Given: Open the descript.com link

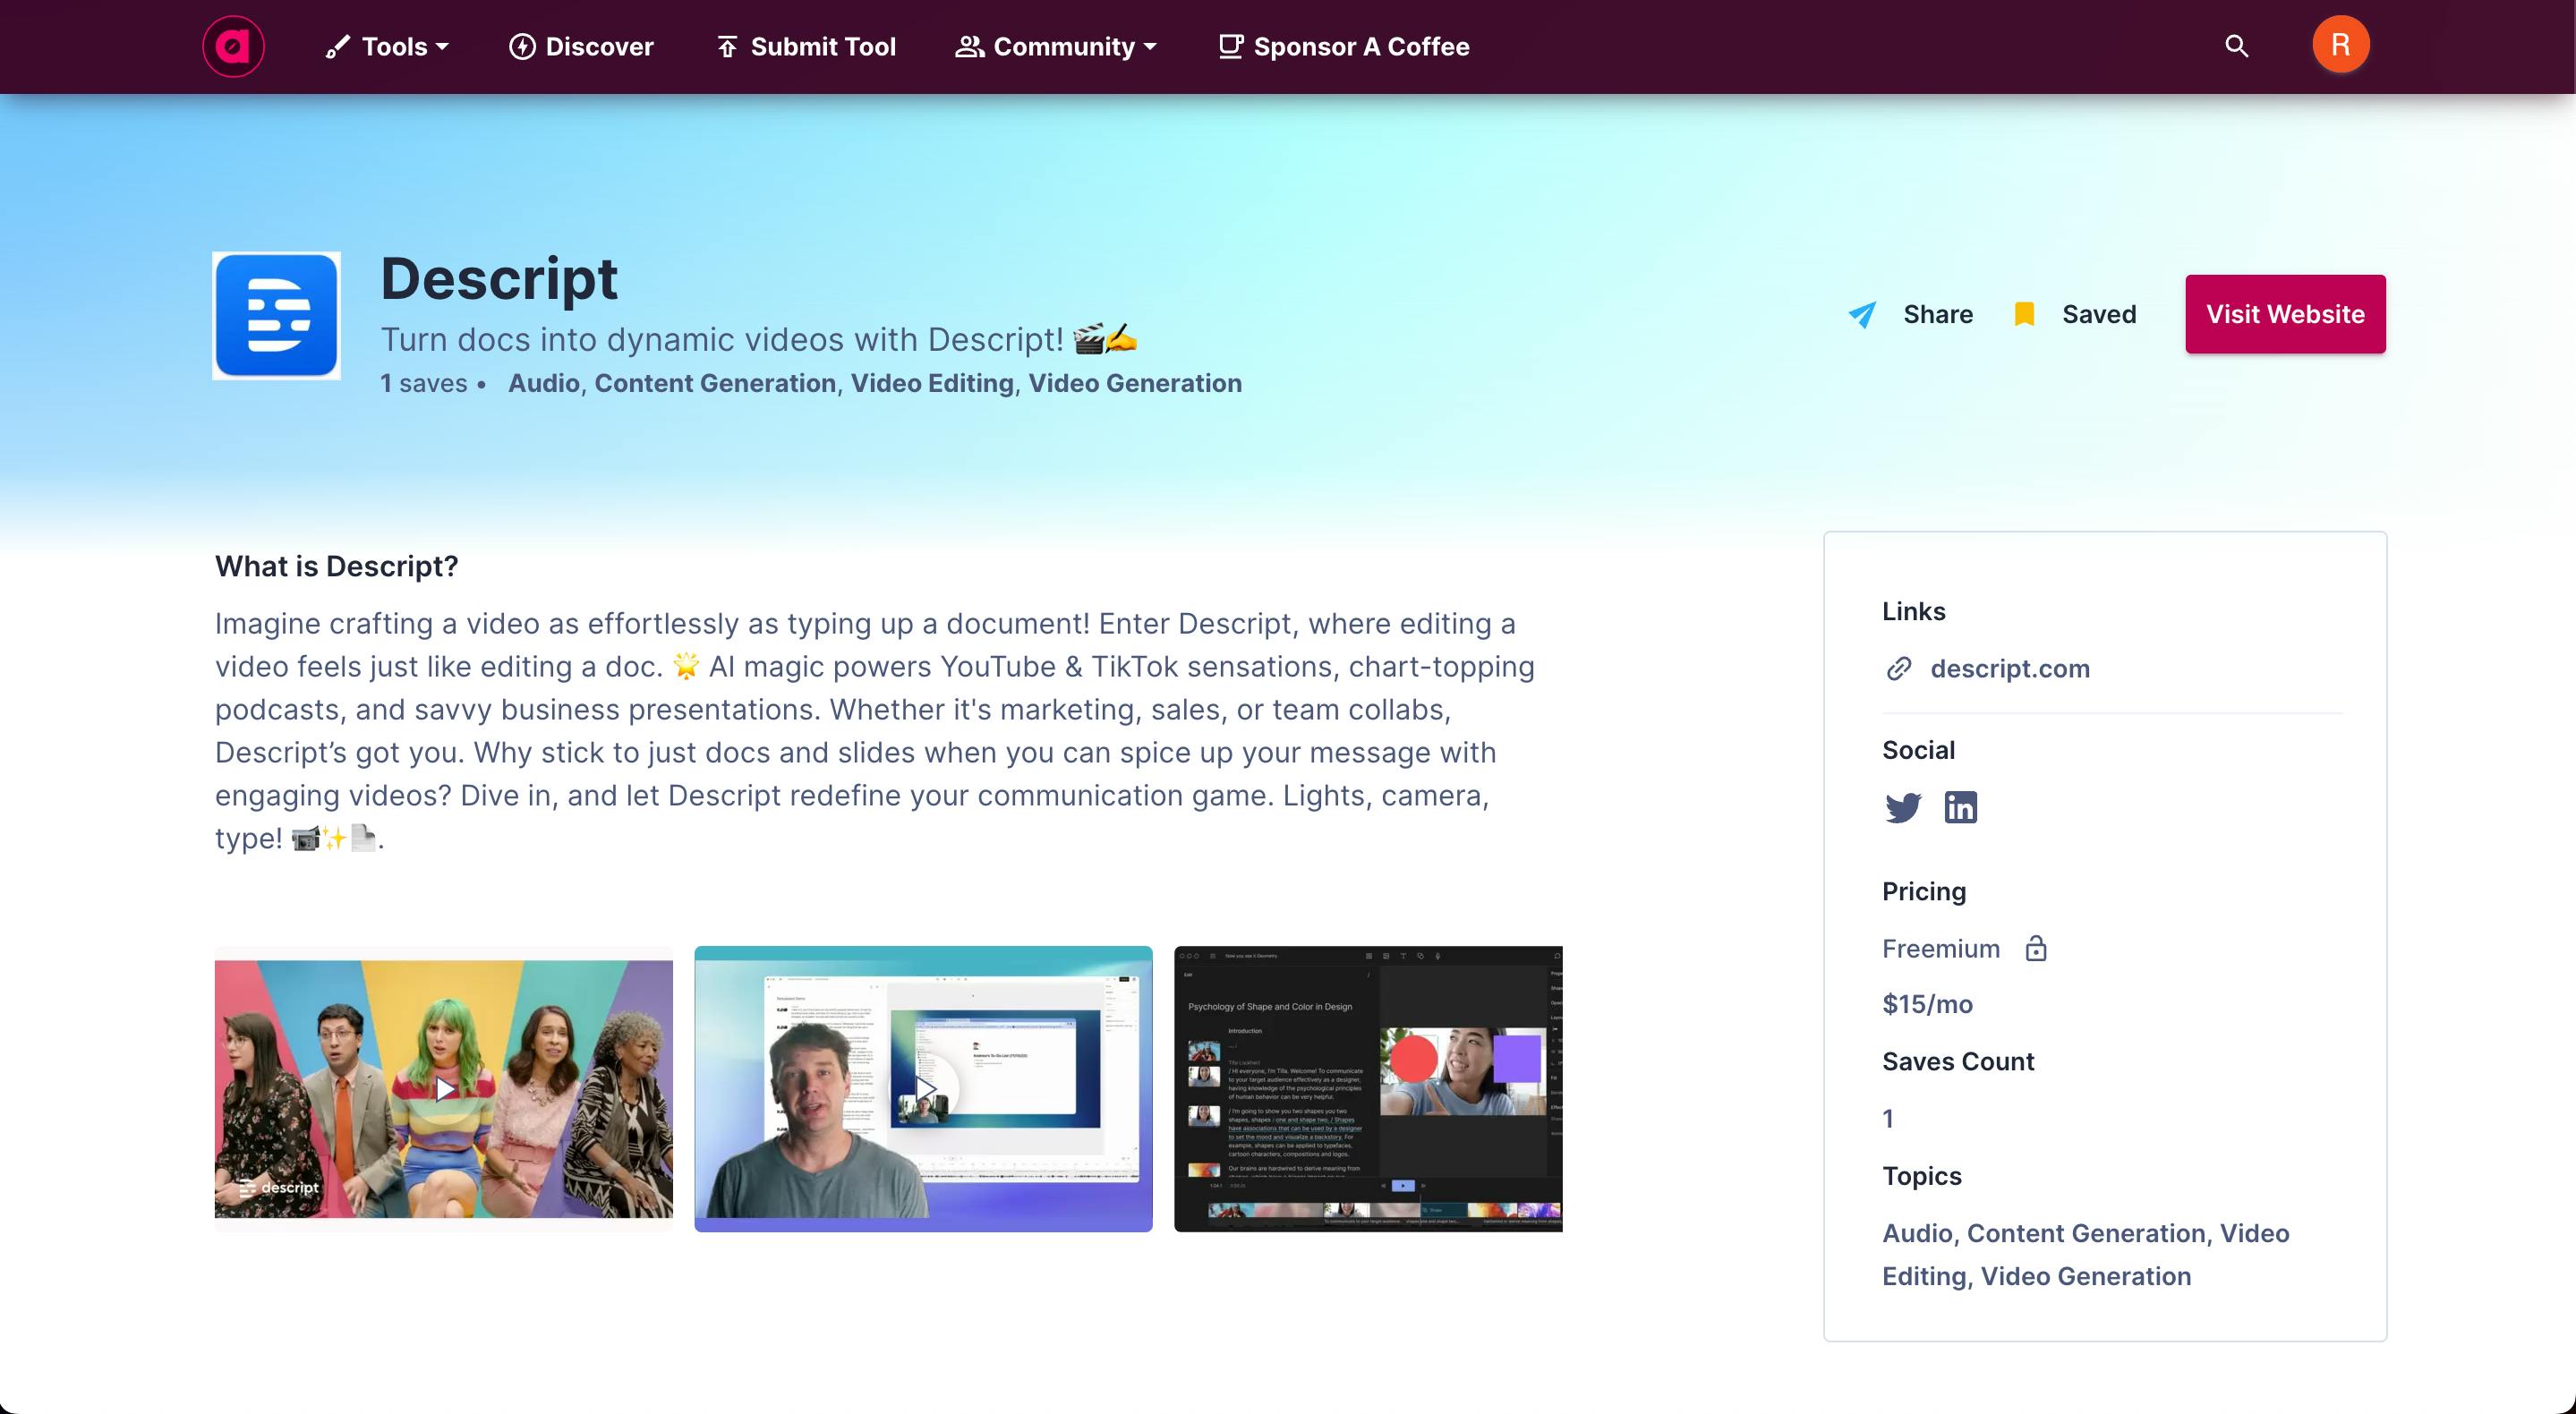Looking at the screenshot, I should [2010, 668].
